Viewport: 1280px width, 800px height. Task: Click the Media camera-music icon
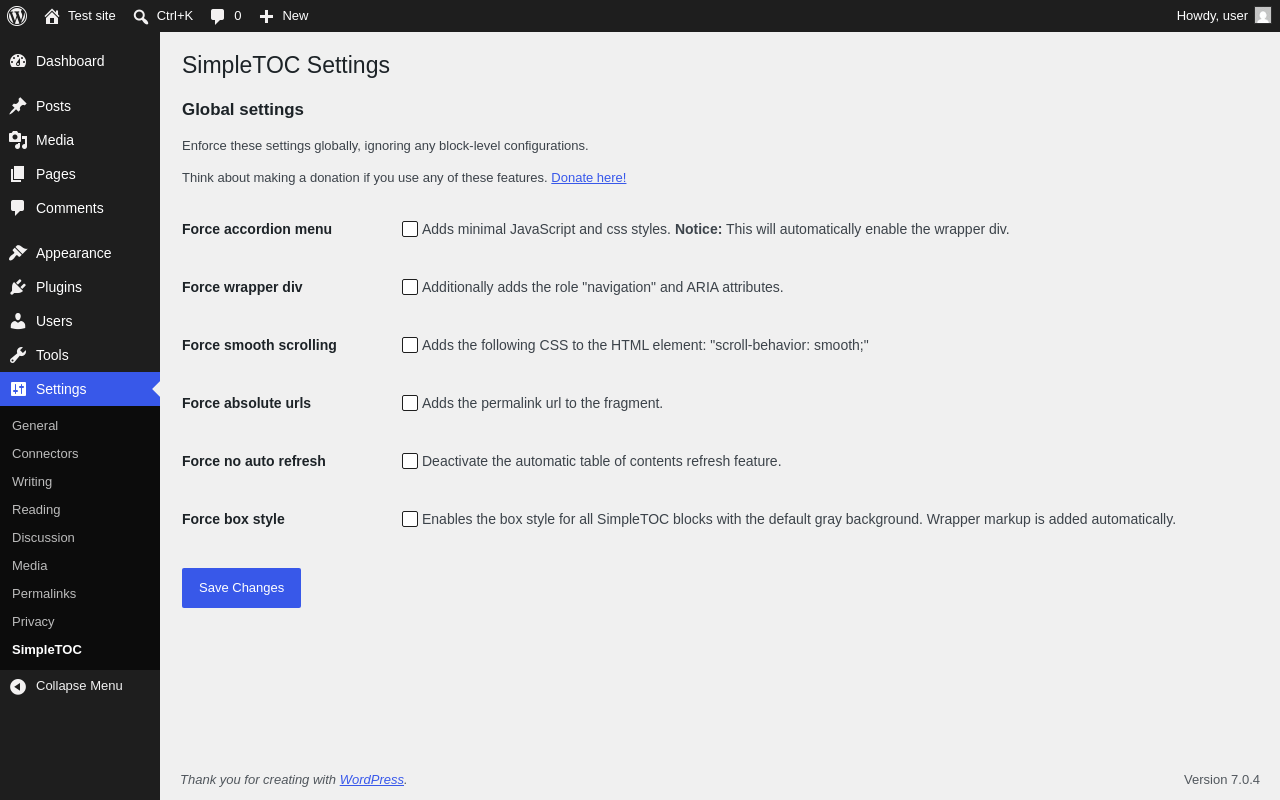(x=18, y=140)
